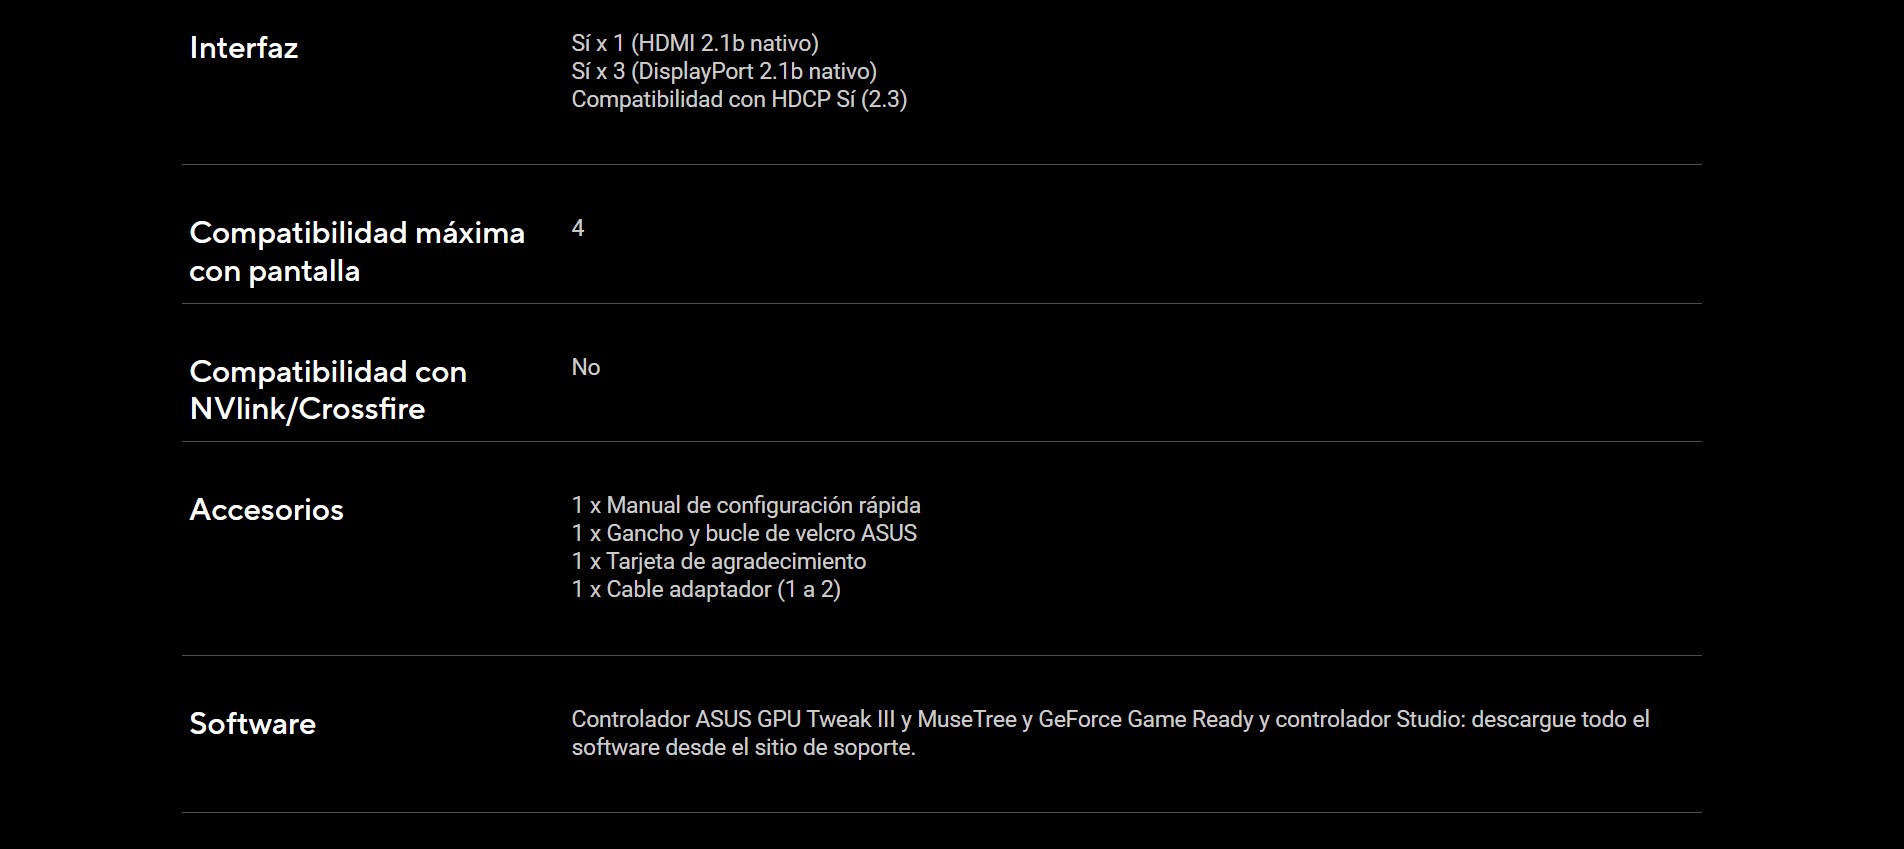Click the DisplayPort 2.1b nativo line
The image size is (1904, 849).
point(723,71)
